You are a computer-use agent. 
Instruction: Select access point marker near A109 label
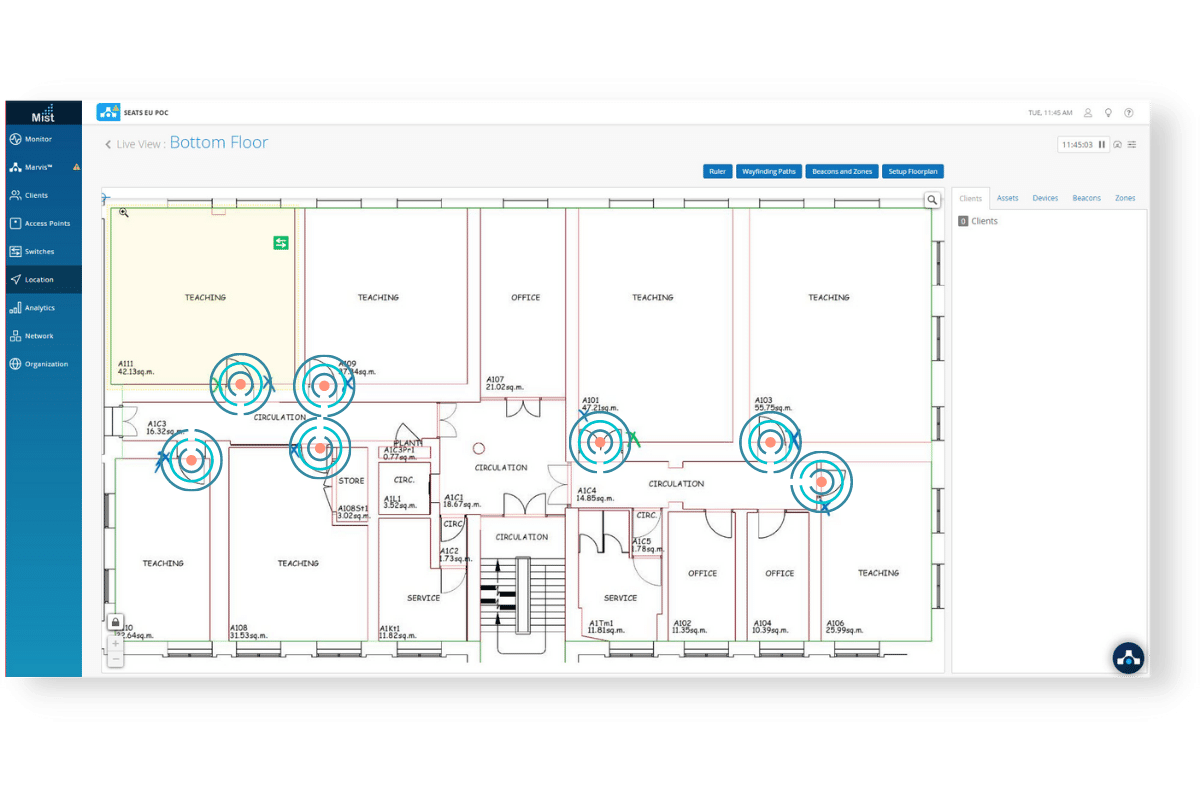tap(324, 385)
